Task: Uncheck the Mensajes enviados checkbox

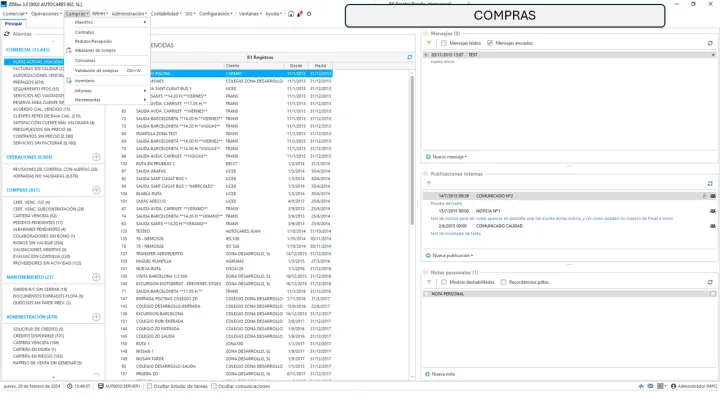Action: pos(492,43)
